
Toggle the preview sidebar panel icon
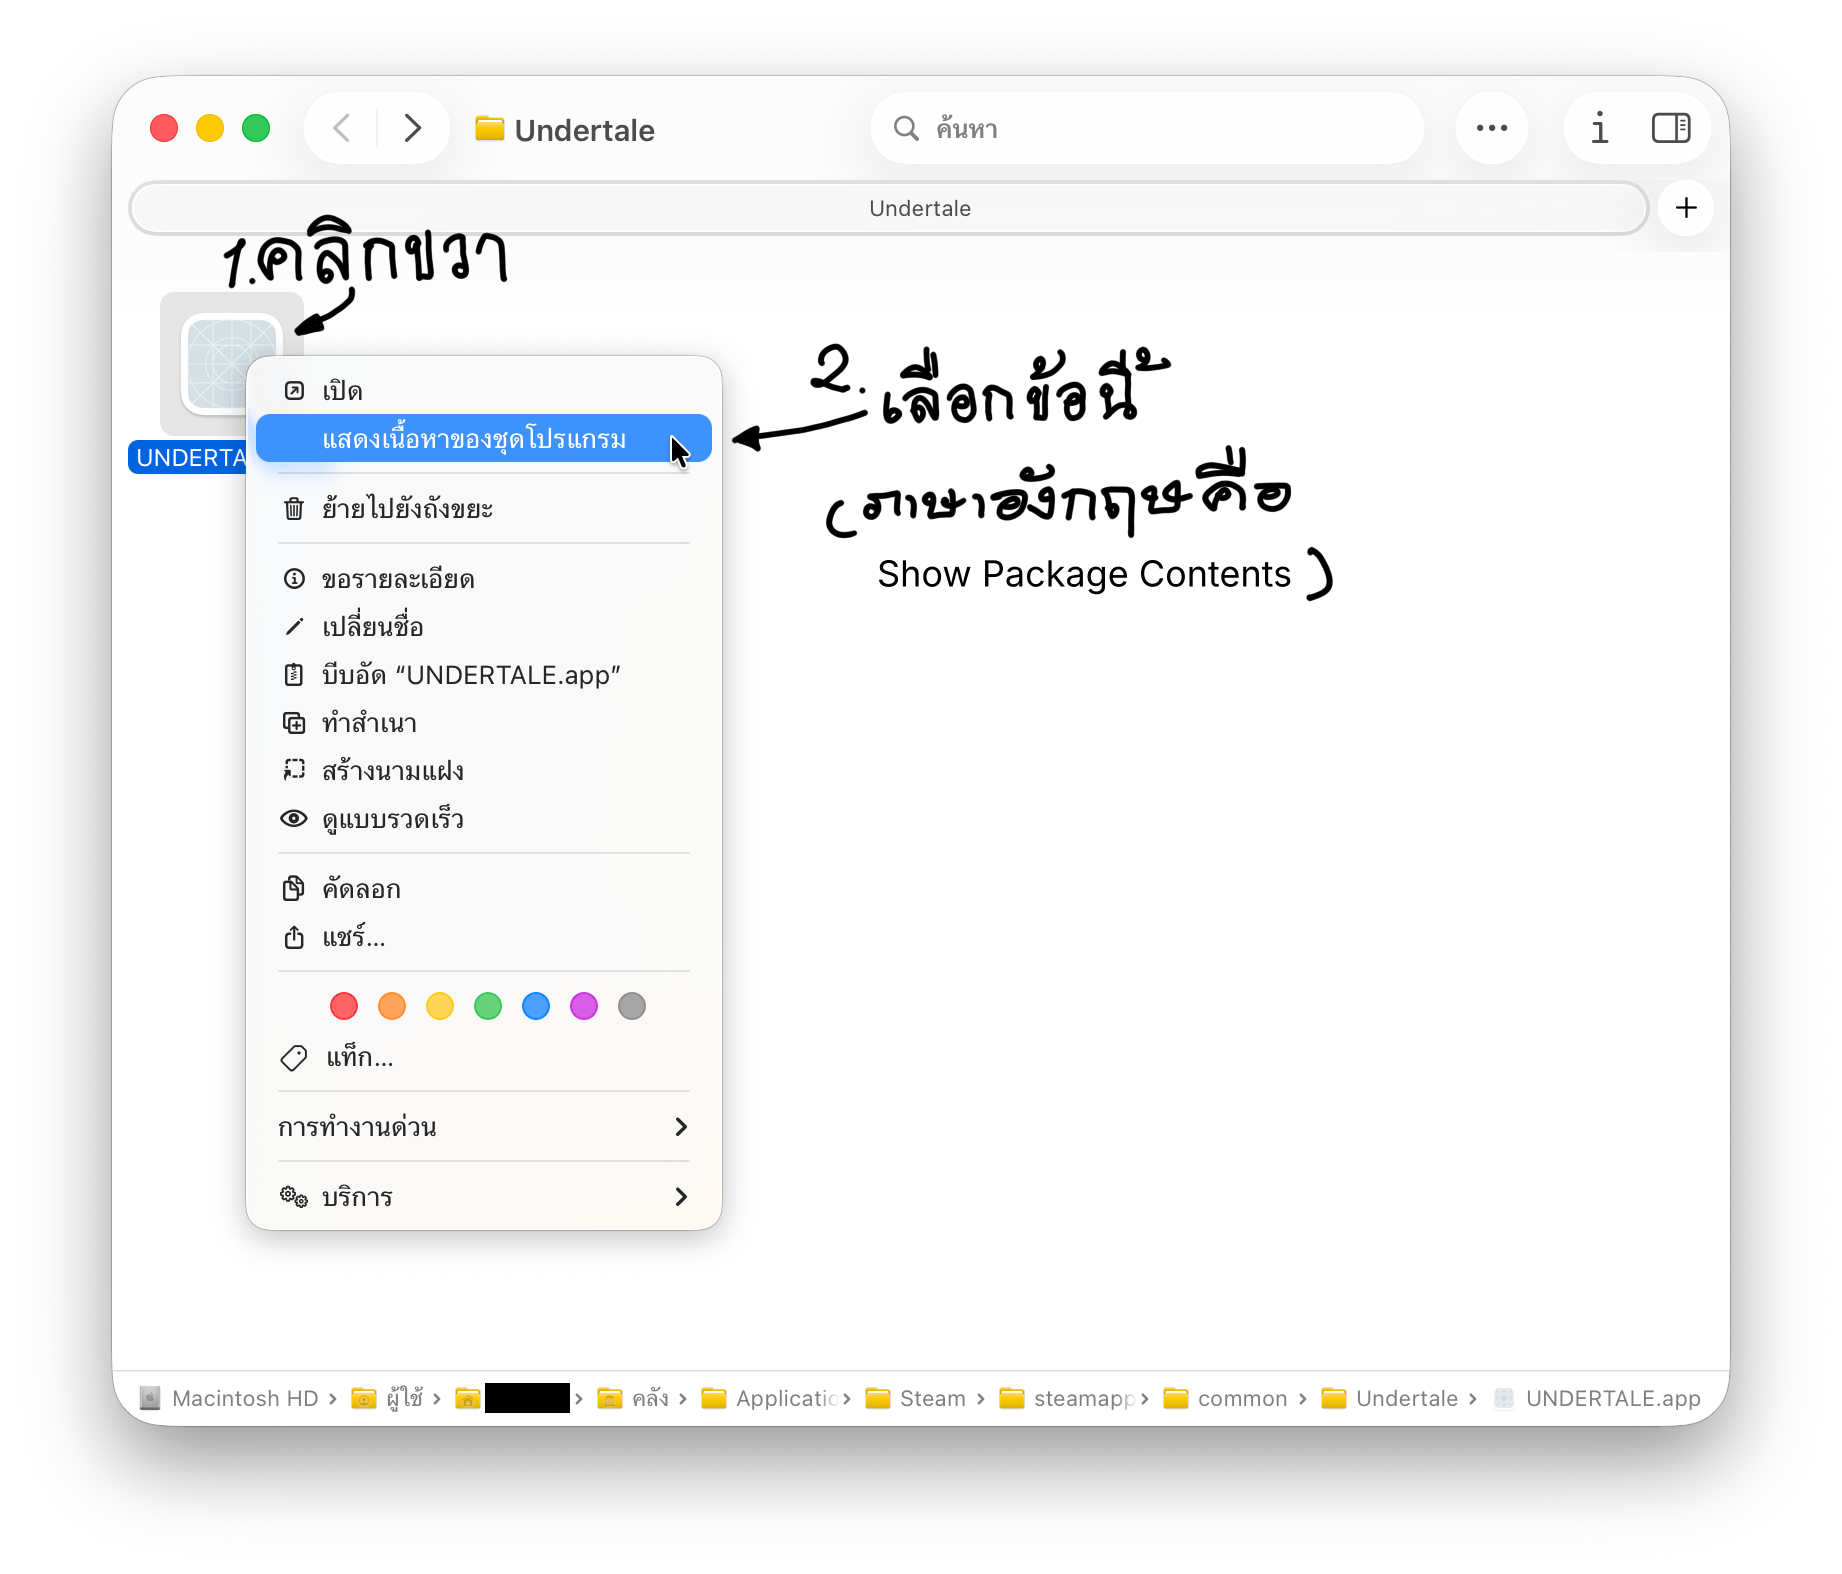click(1671, 128)
